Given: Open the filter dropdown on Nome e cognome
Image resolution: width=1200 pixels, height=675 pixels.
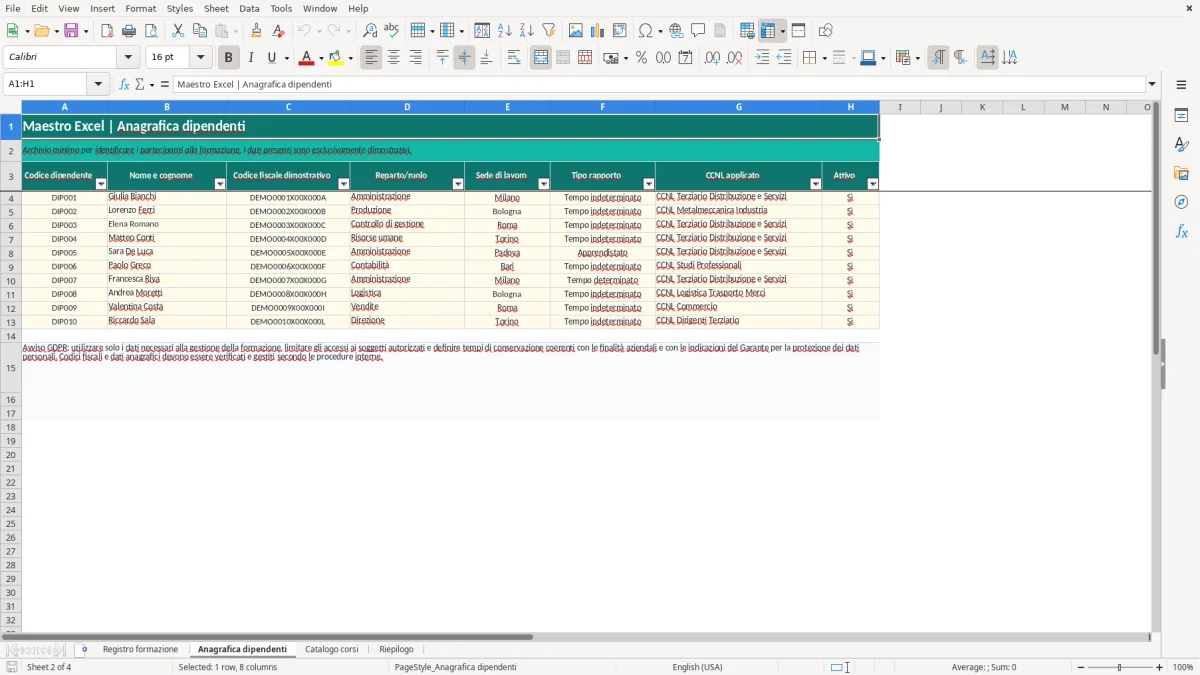Looking at the screenshot, I should tap(220, 184).
